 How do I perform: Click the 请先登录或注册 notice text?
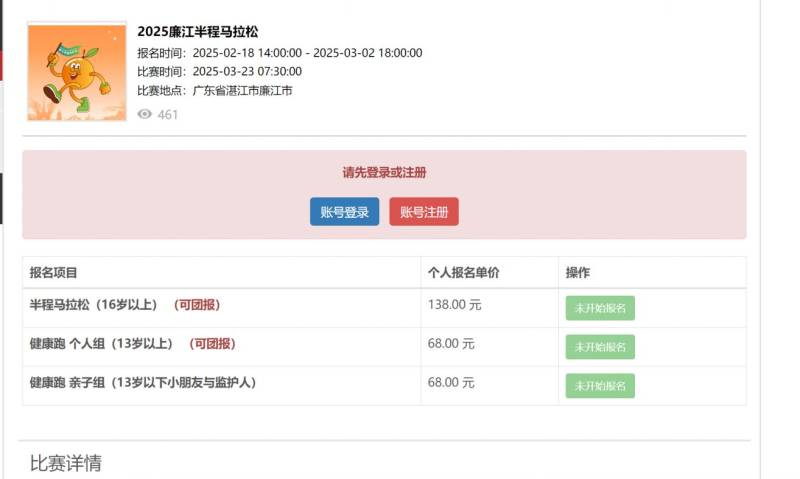[384, 173]
